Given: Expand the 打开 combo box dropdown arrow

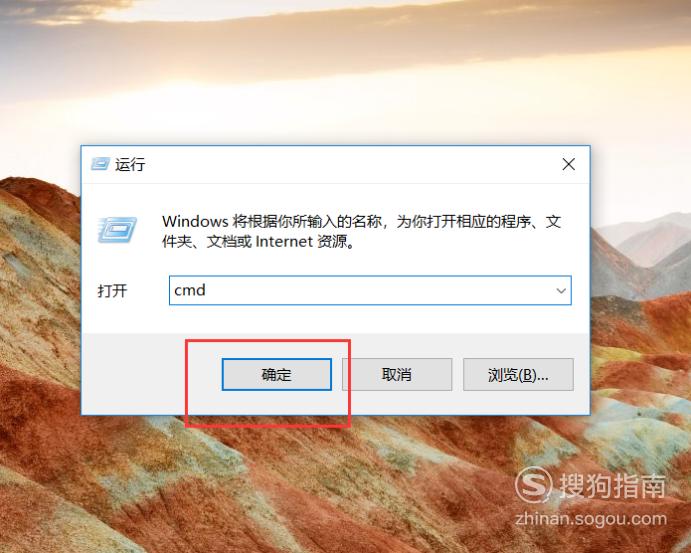Looking at the screenshot, I should click(561, 290).
